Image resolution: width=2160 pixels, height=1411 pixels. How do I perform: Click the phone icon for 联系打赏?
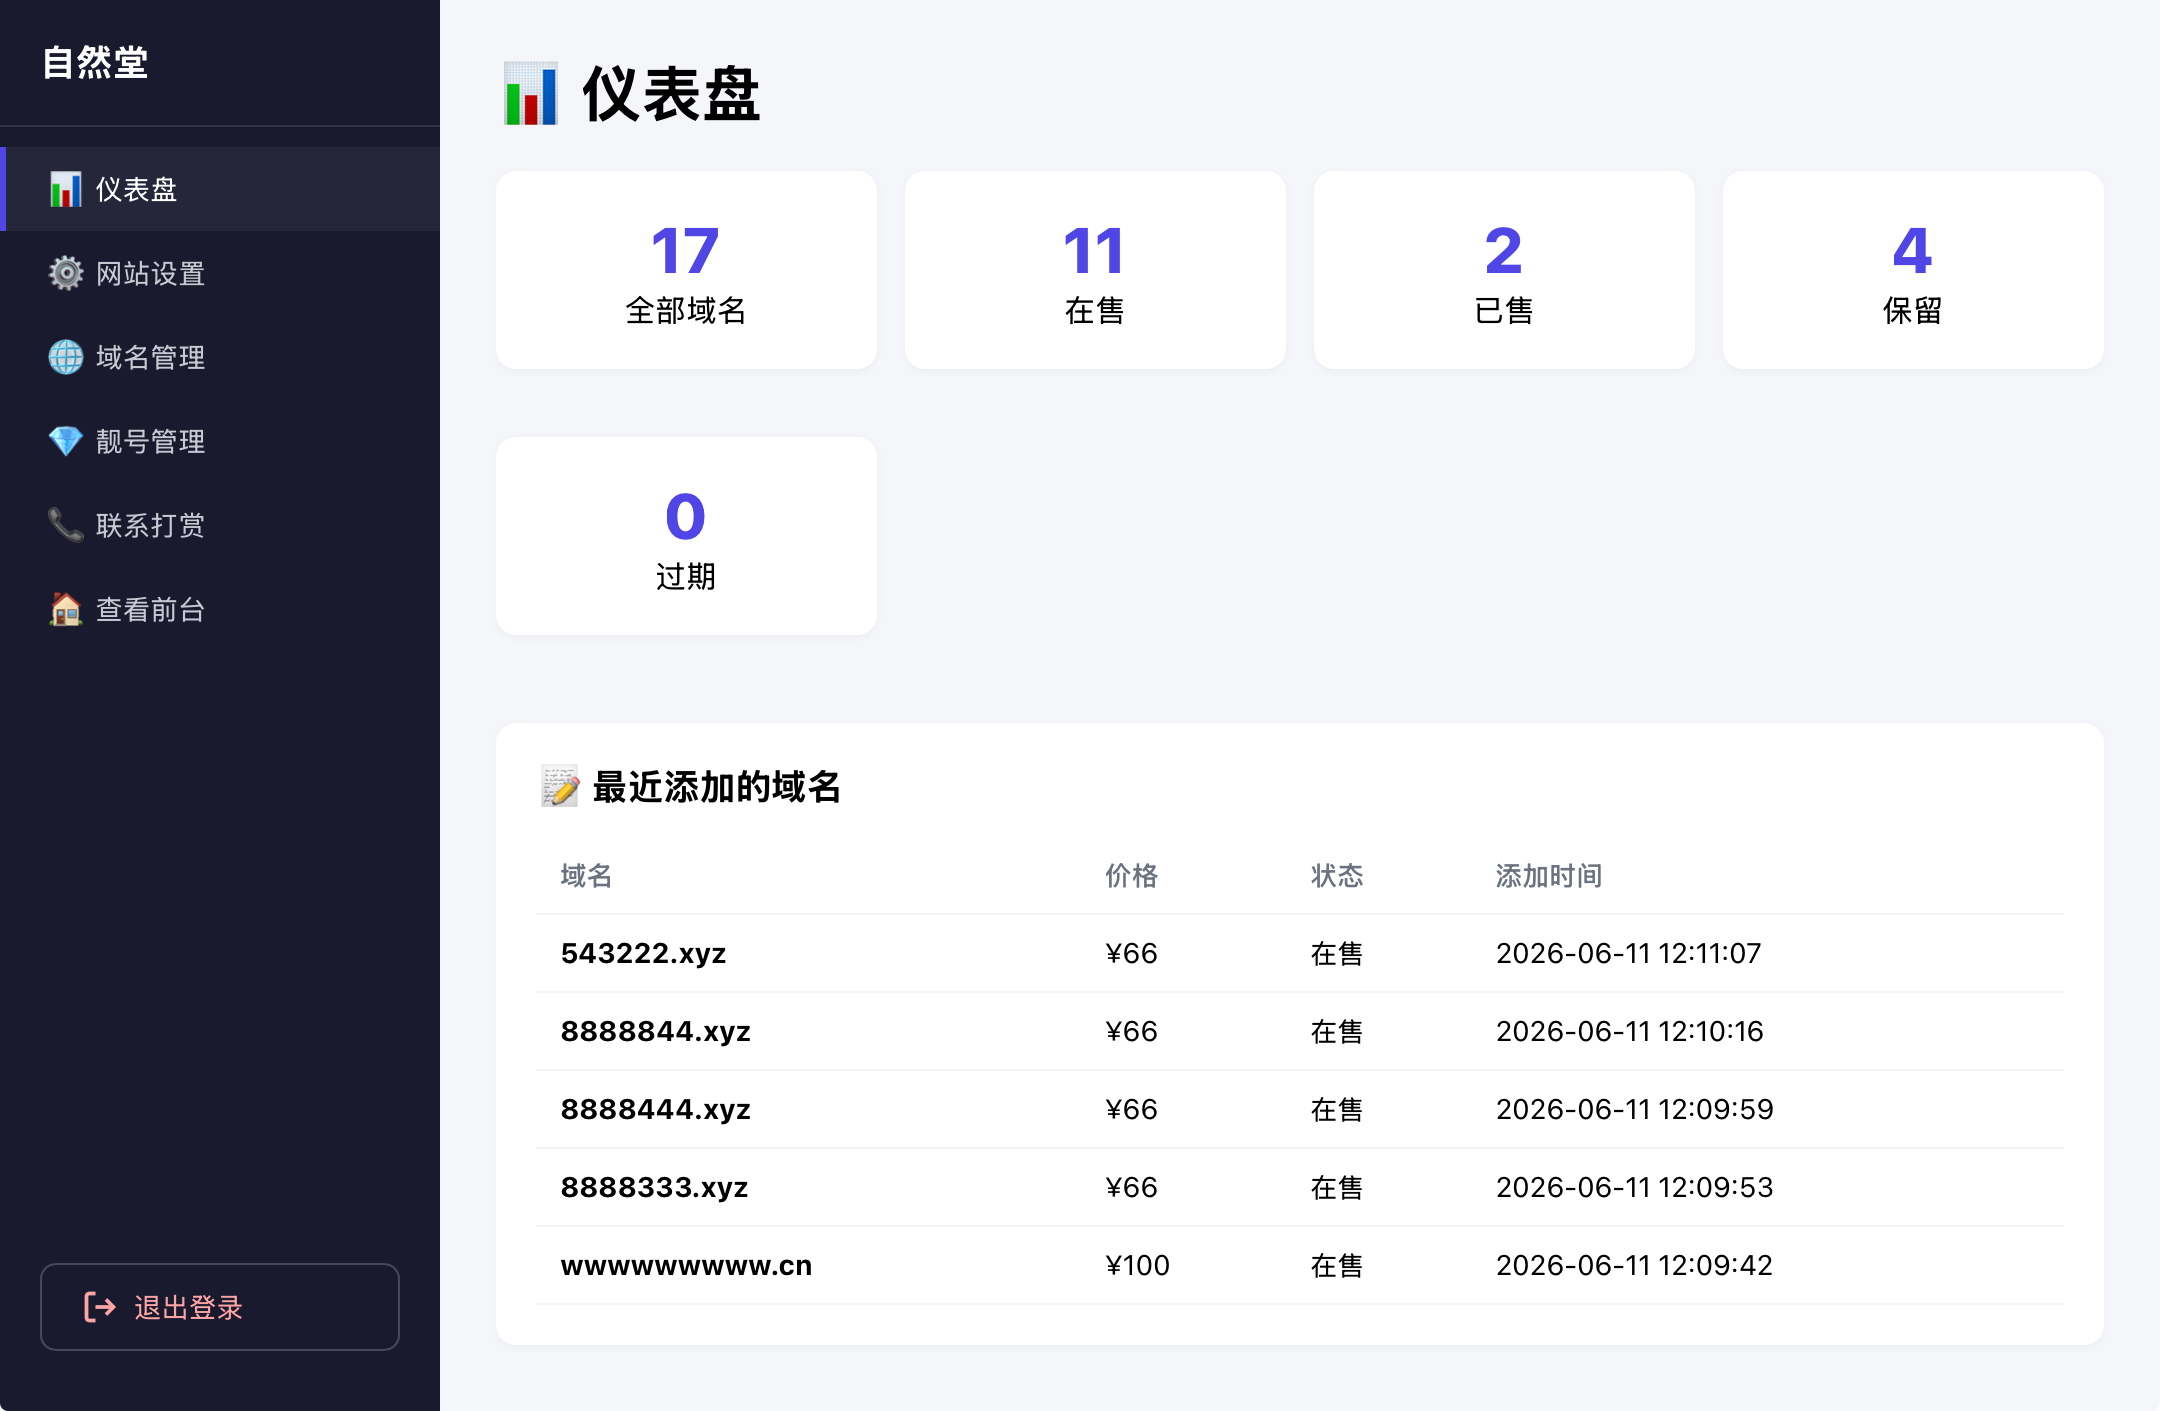[x=66, y=525]
